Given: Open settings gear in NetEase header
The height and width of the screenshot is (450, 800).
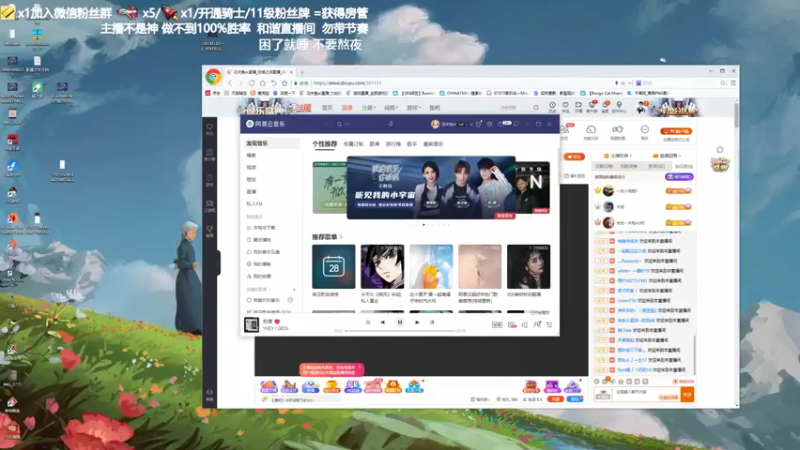Looking at the screenshot, I should pos(490,124).
